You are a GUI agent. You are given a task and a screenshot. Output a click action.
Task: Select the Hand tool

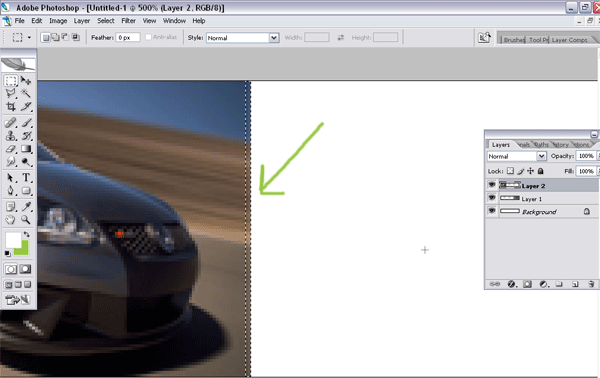click(11, 220)
